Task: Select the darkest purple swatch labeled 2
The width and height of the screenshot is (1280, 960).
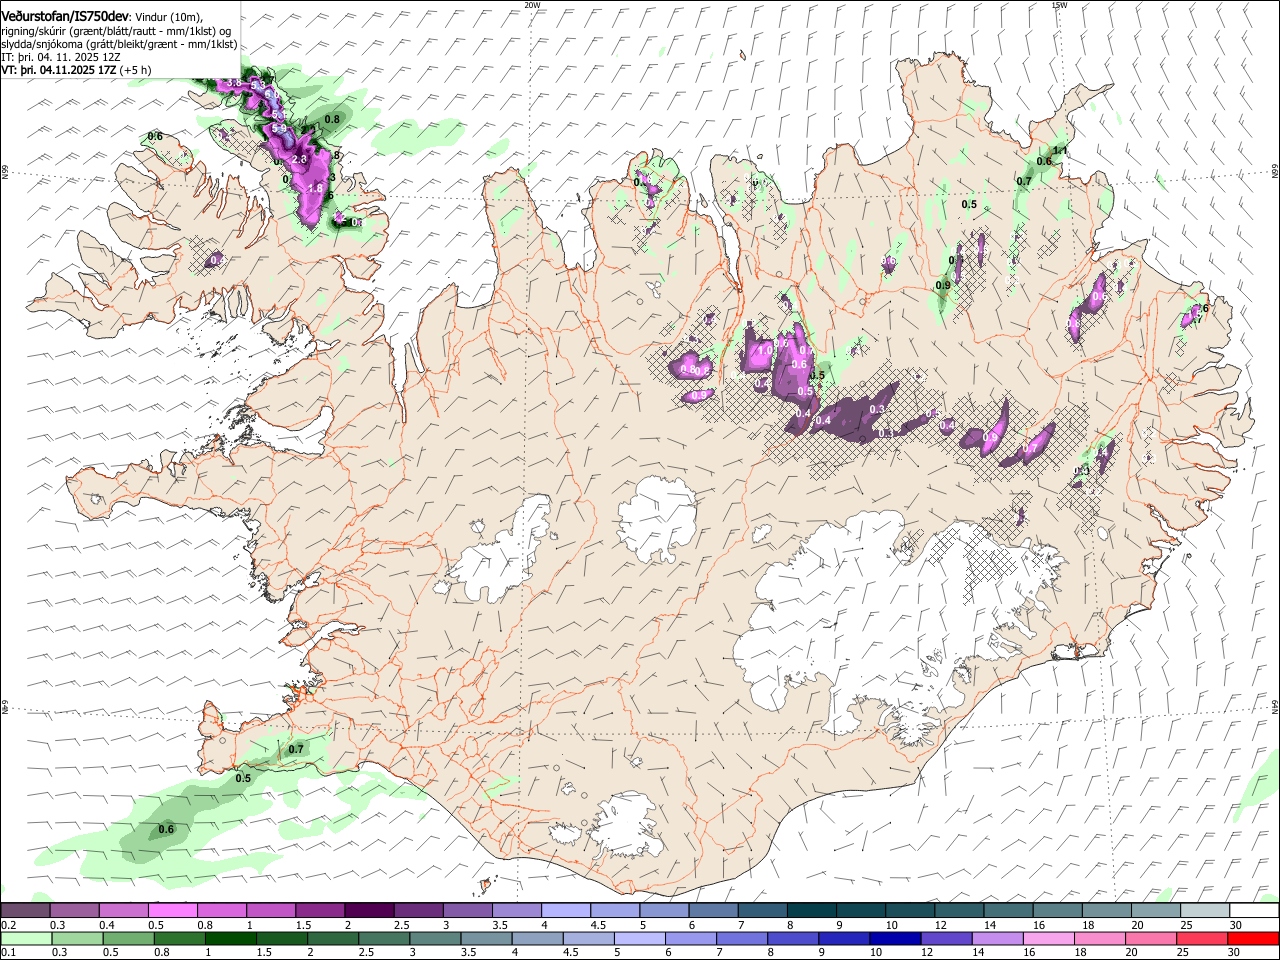Action: point(368,911)
